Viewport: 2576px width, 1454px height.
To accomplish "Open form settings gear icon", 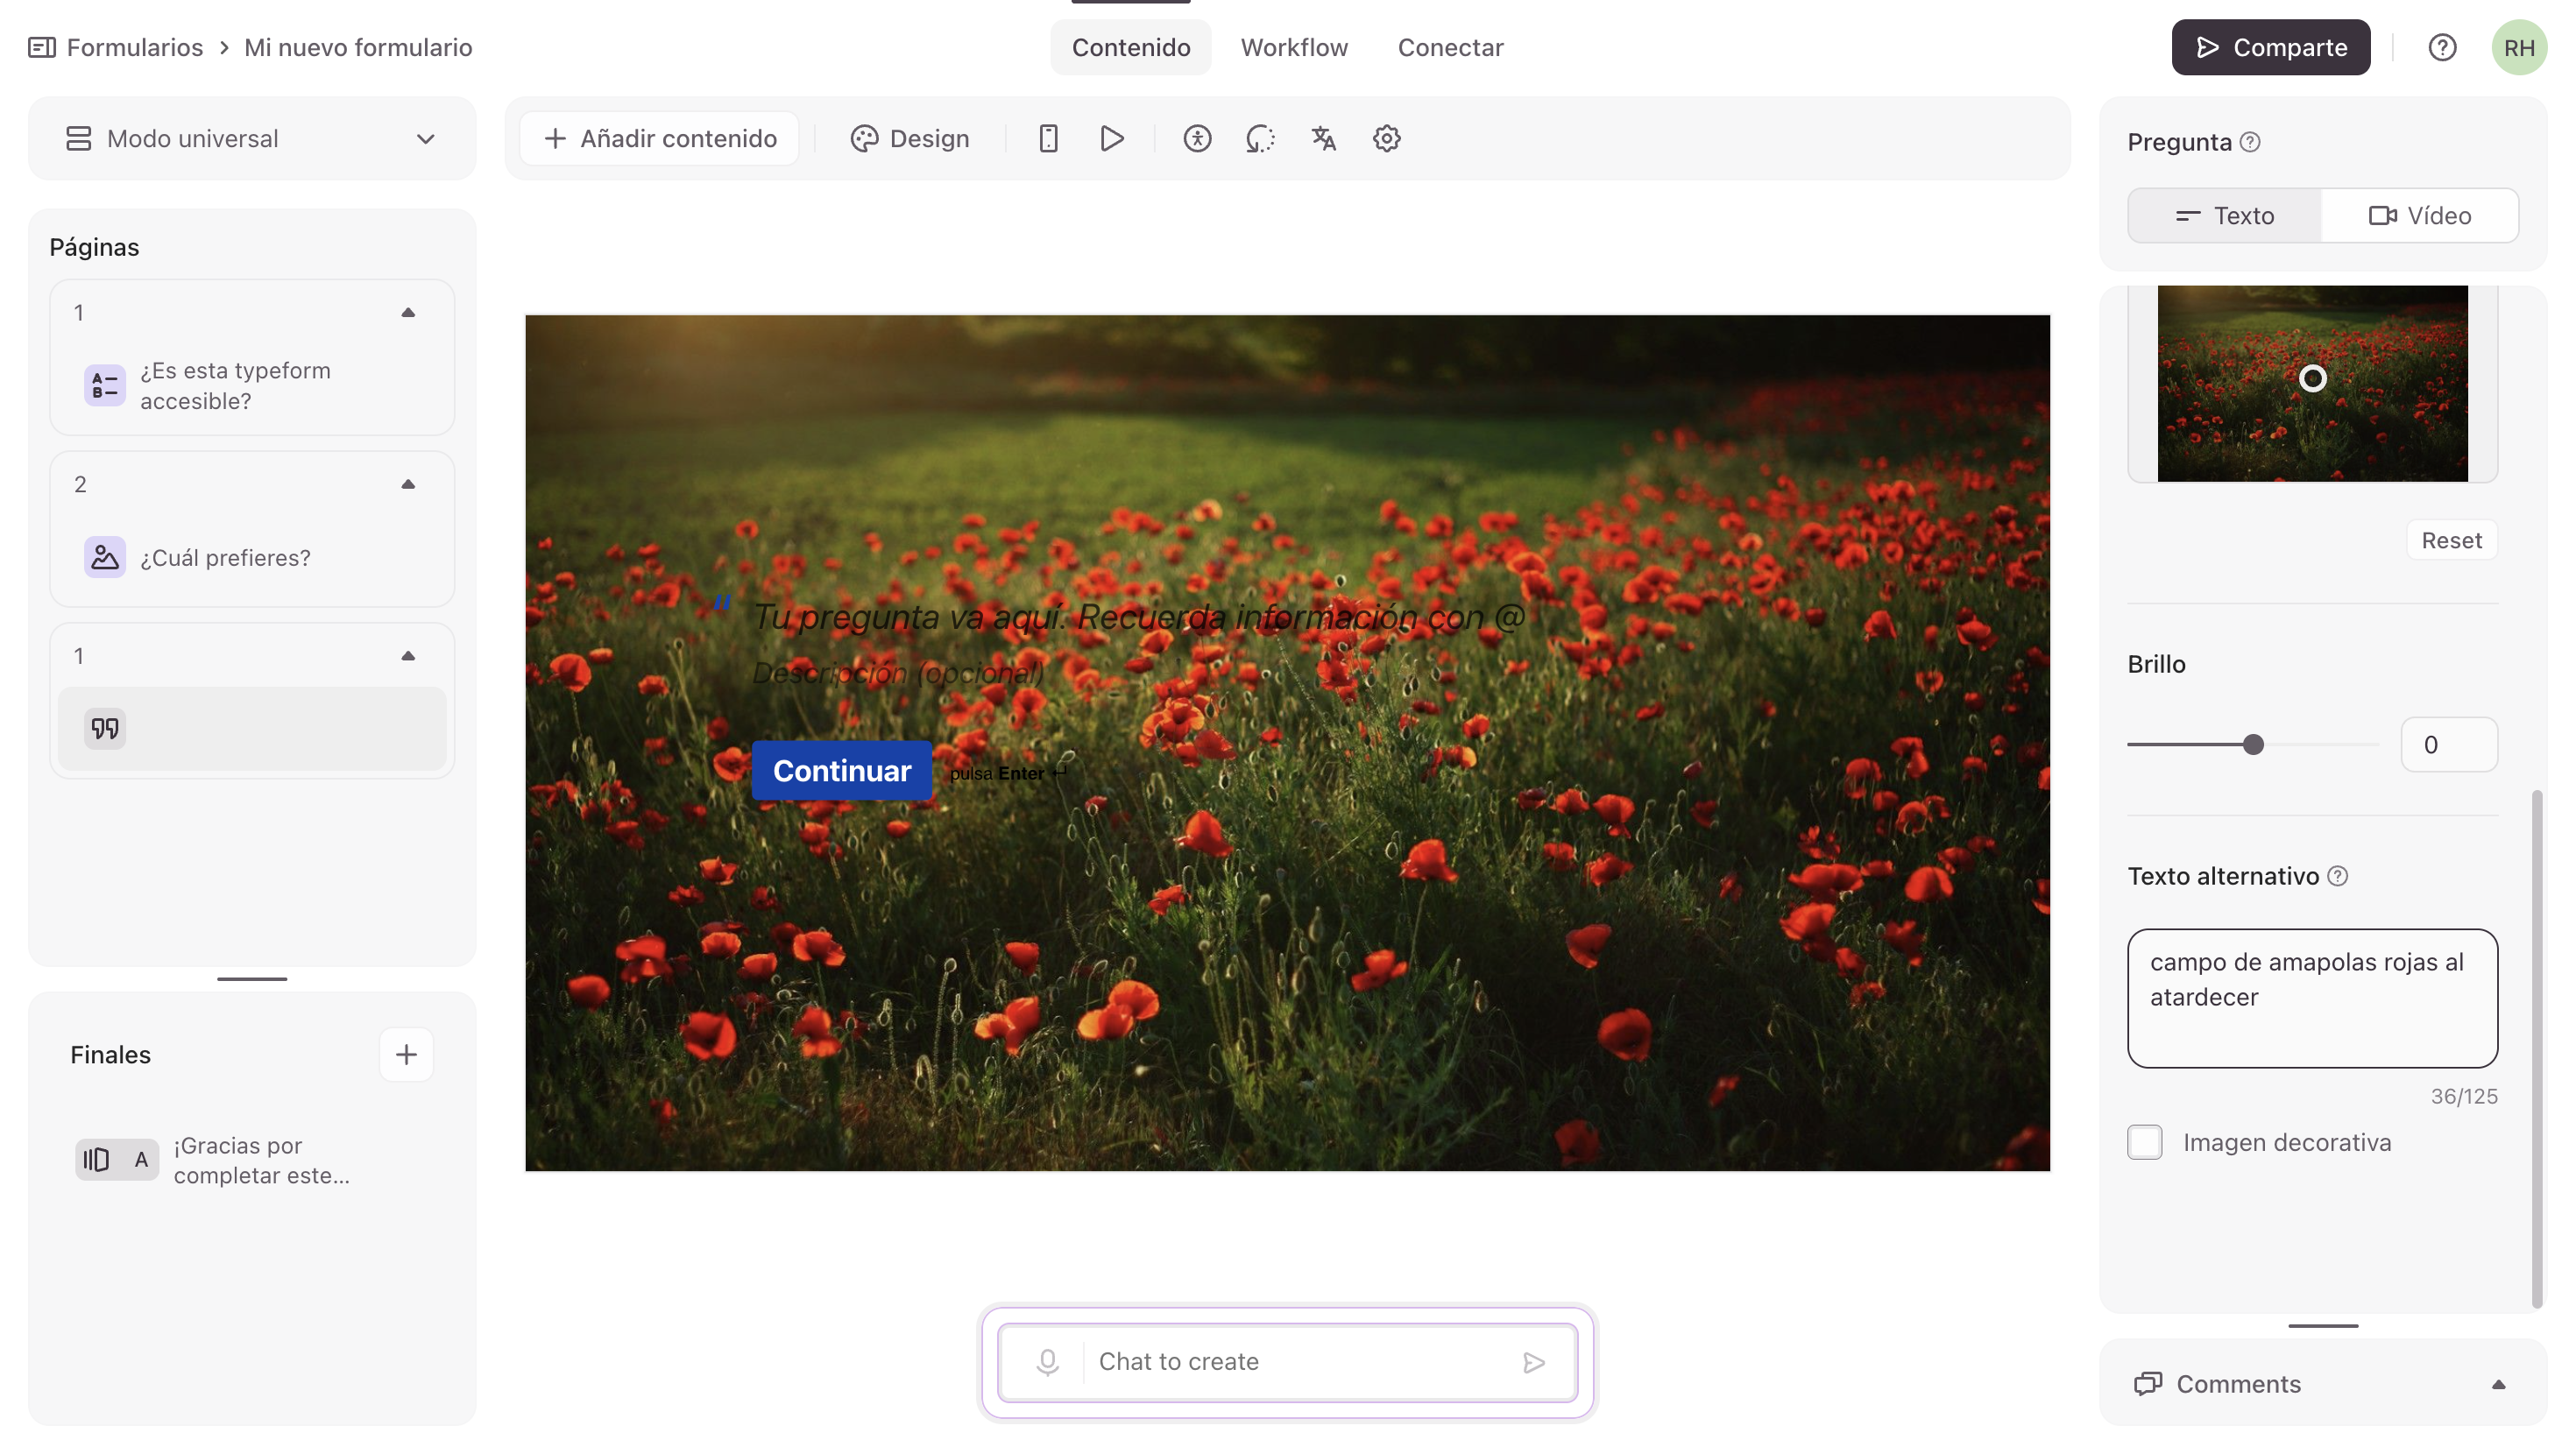I will [1386, 138].
